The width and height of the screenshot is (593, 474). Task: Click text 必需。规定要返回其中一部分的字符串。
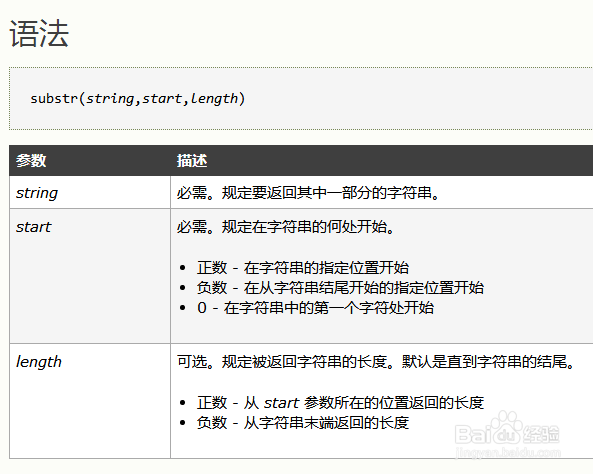tap(309, 193)
